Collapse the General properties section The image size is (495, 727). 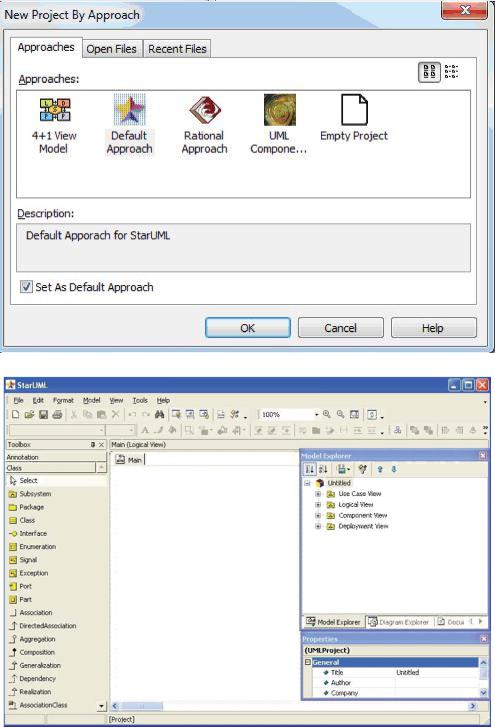[x=307, y=662]
